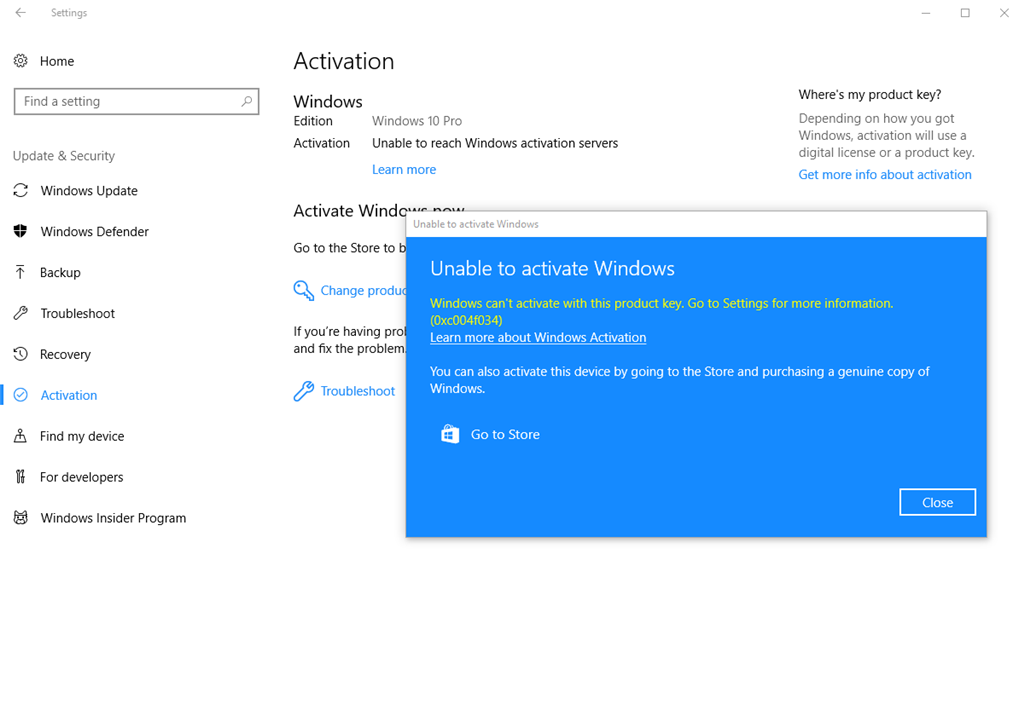Open the Home settings page
1024x721 pixels.
(57, 61)
